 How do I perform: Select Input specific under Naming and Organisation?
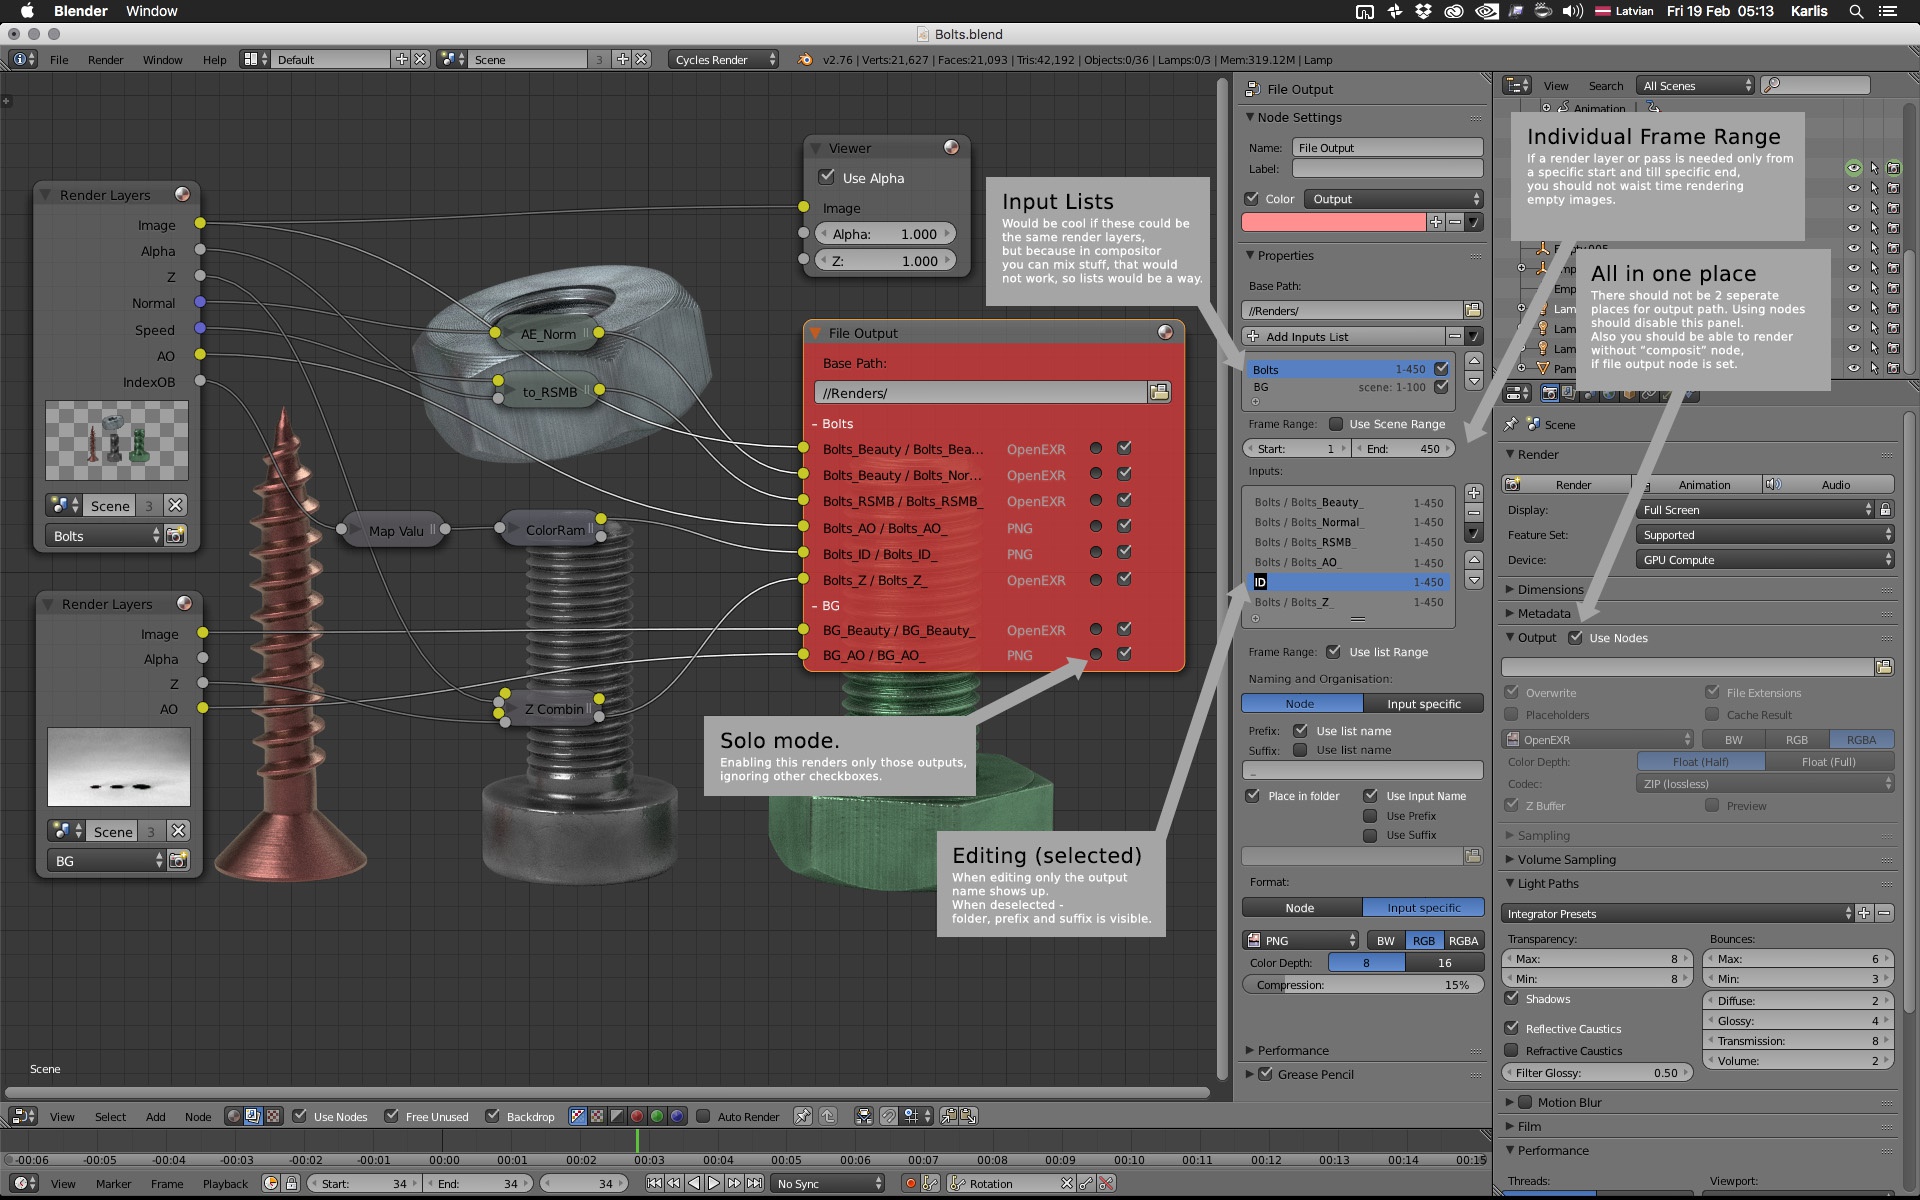(x=1423, y=704)
